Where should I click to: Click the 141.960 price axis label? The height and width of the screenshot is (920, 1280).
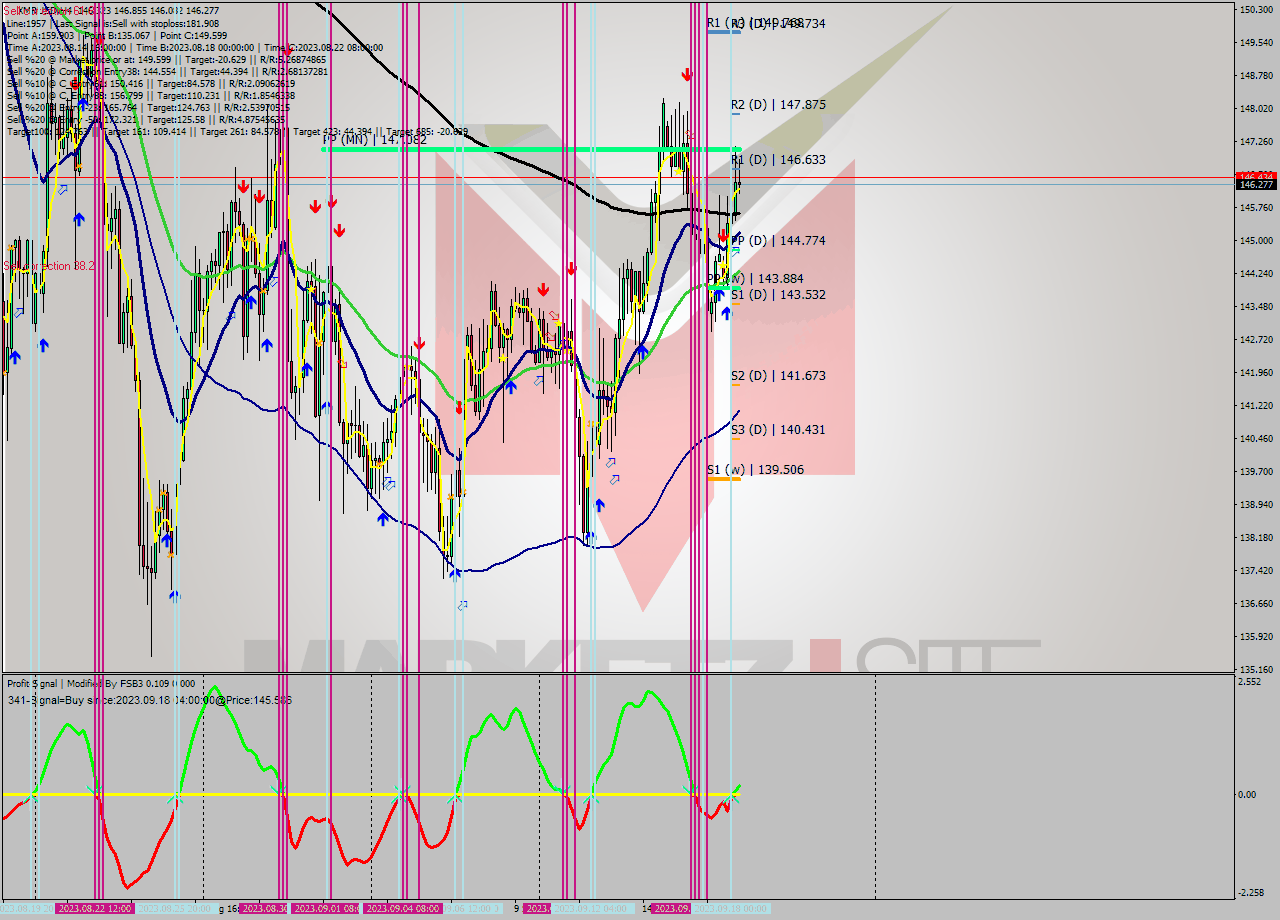[1255, 372]
